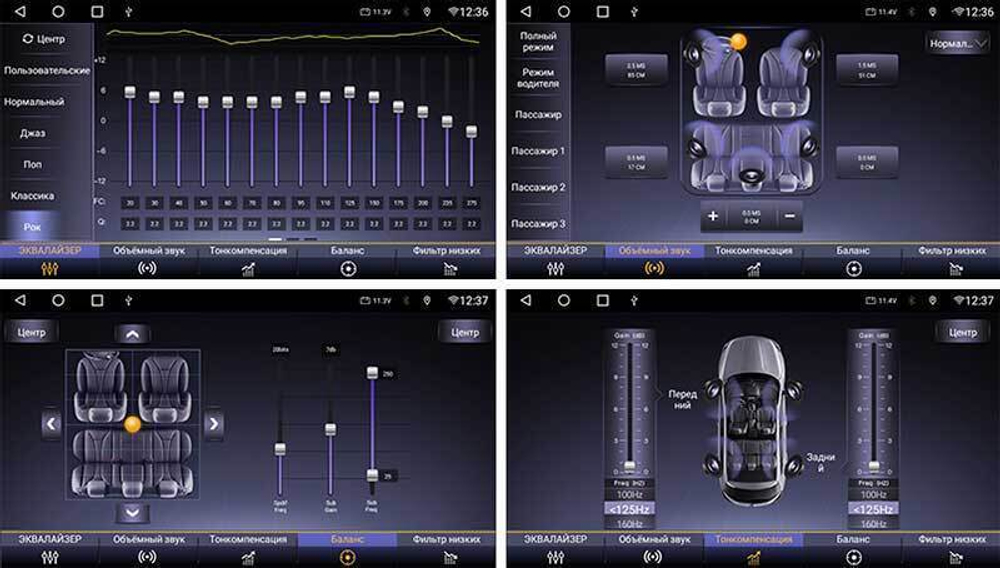Image resolution: width=1000 pixels, height=568 pixels.
Task: Choose 160Hz in the rear frequency picker
Action: pos(873,523)
